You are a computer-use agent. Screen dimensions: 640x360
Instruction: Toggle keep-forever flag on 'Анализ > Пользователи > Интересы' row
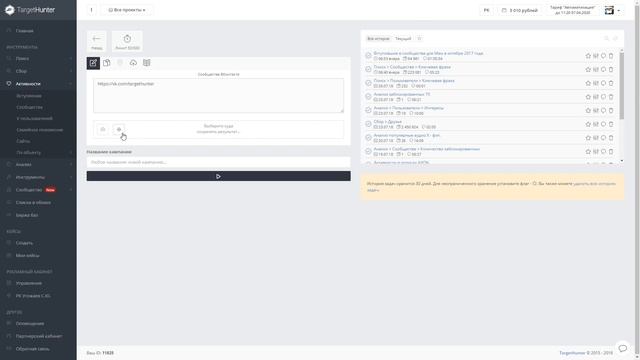coord(603,110)
